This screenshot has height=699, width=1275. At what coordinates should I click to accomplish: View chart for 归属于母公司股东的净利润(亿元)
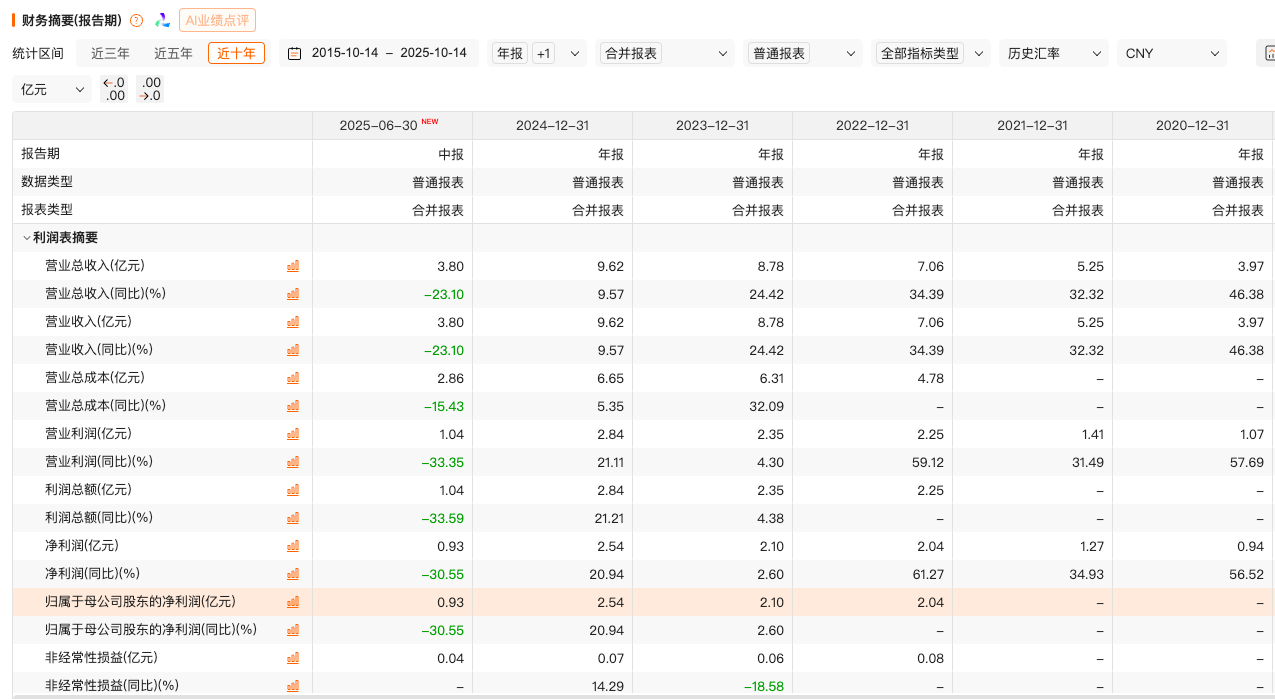[293, 602]
